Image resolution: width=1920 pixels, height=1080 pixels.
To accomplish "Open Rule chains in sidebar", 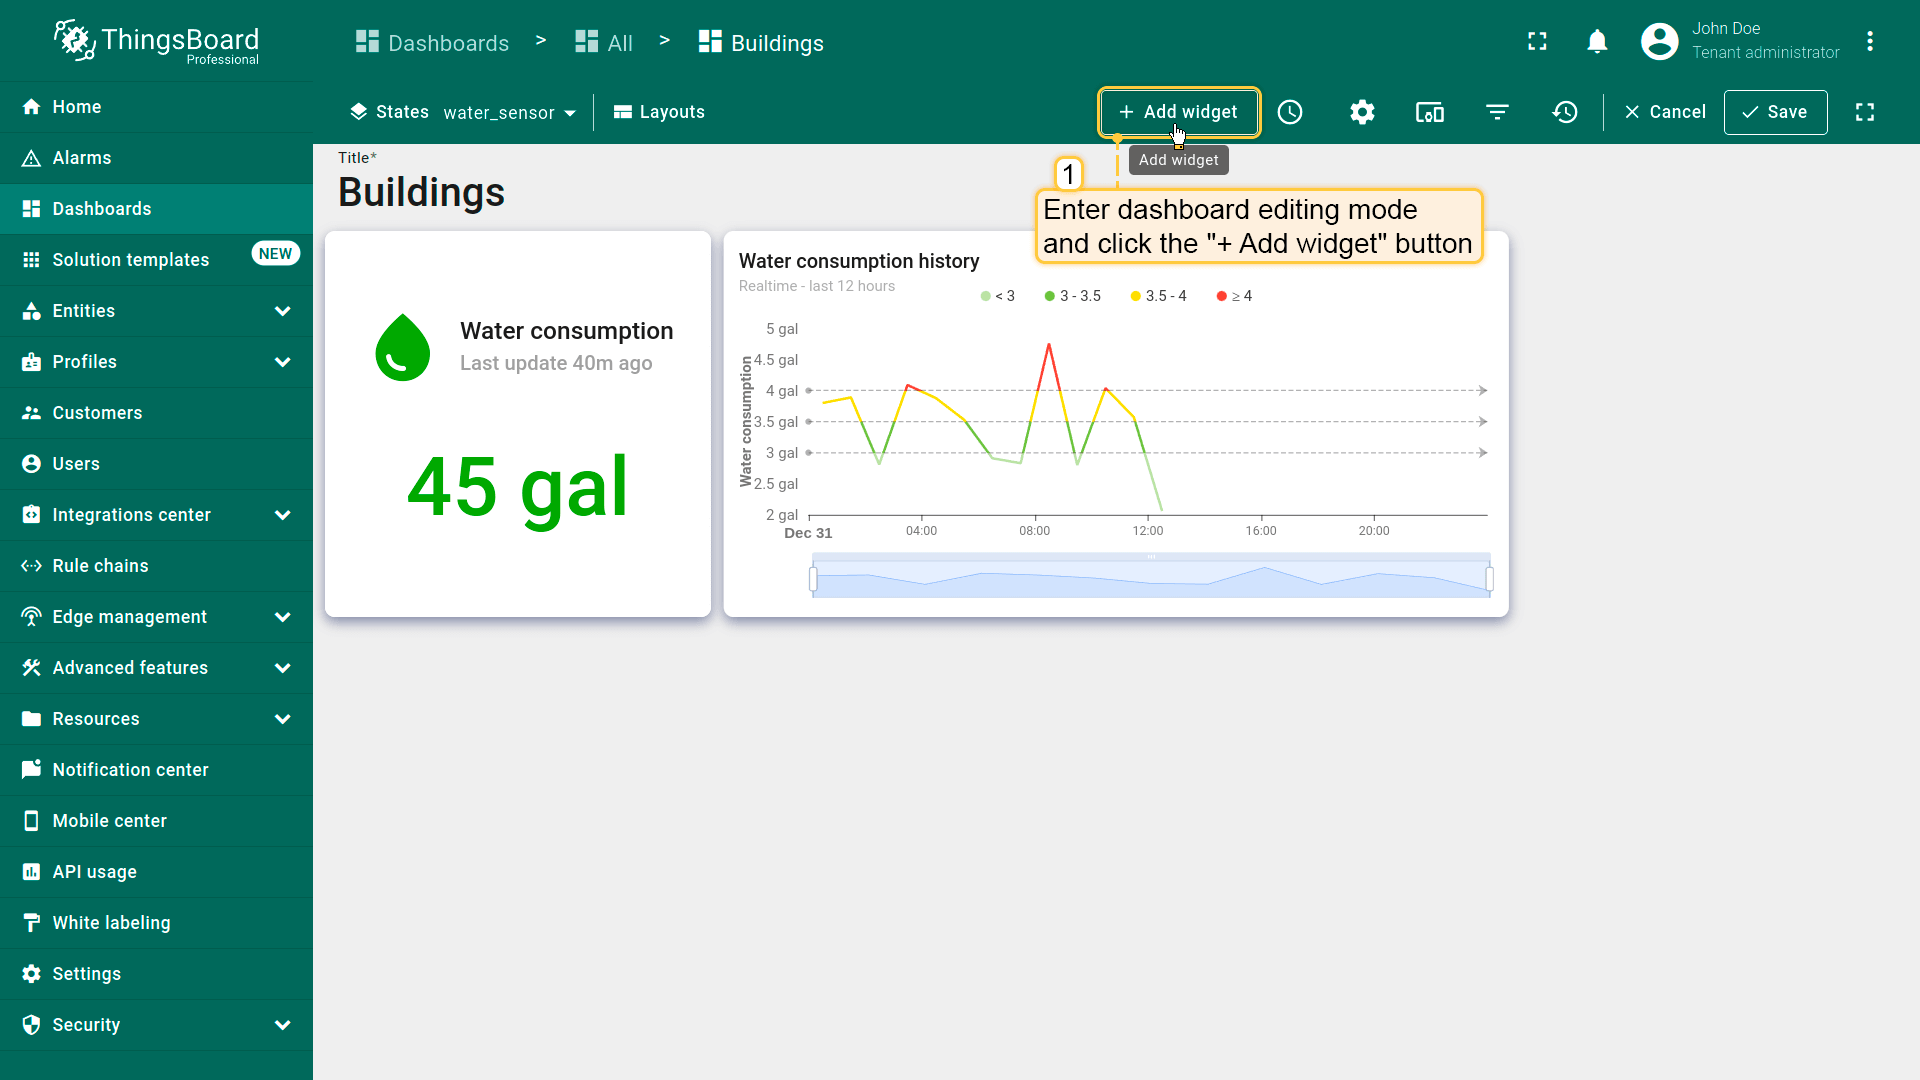I will (100, 566).
